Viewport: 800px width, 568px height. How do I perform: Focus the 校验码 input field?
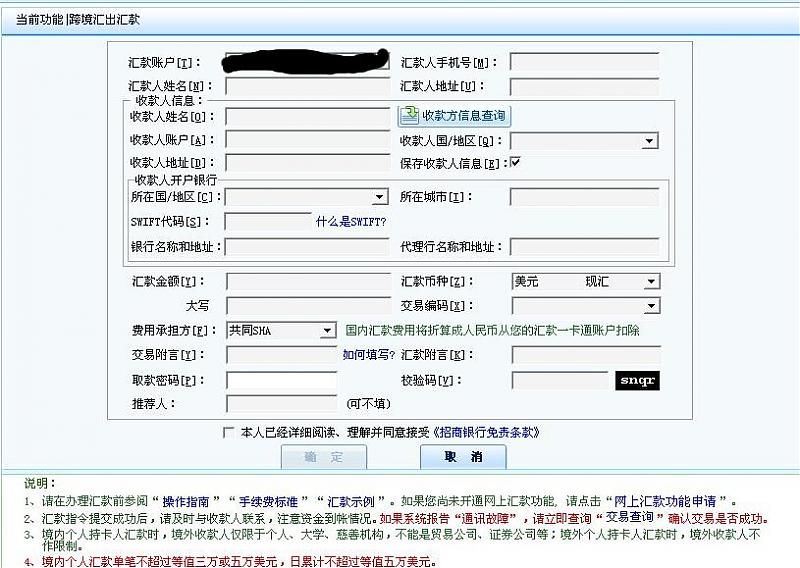(x=558, y=380)
